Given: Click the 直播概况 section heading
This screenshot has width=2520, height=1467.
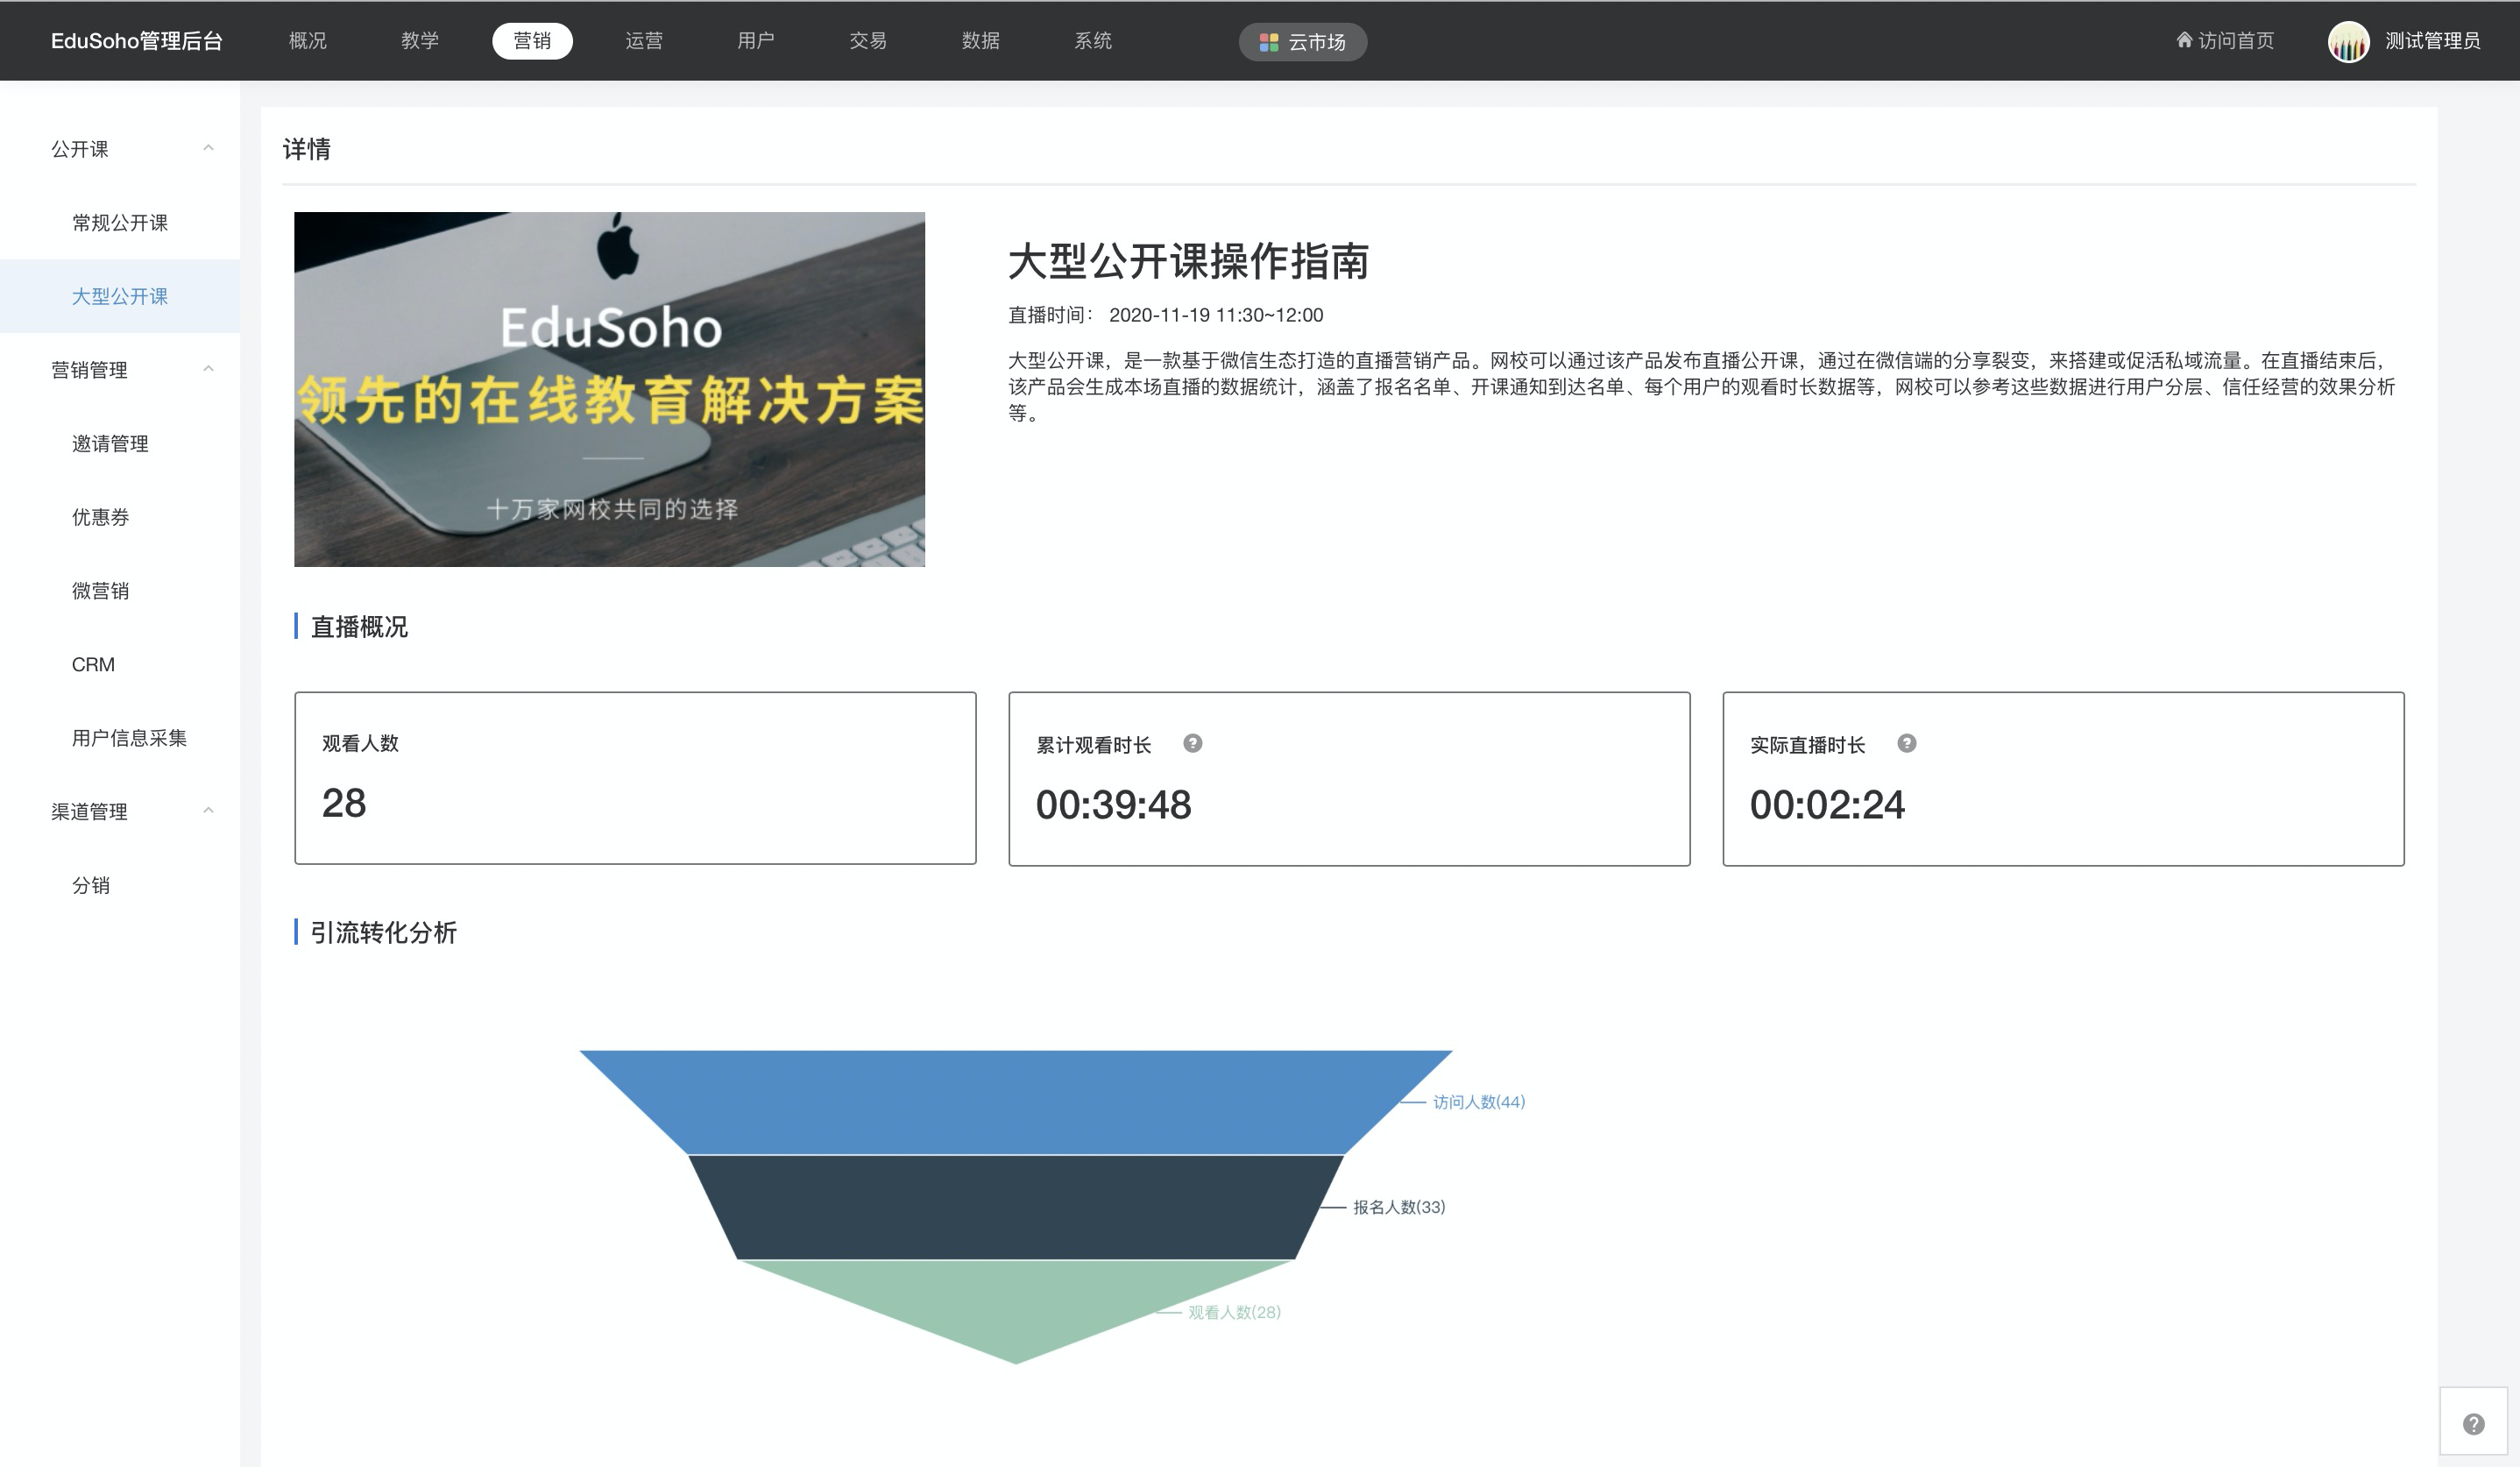Looking at the screenshot, I should (359, 627).
